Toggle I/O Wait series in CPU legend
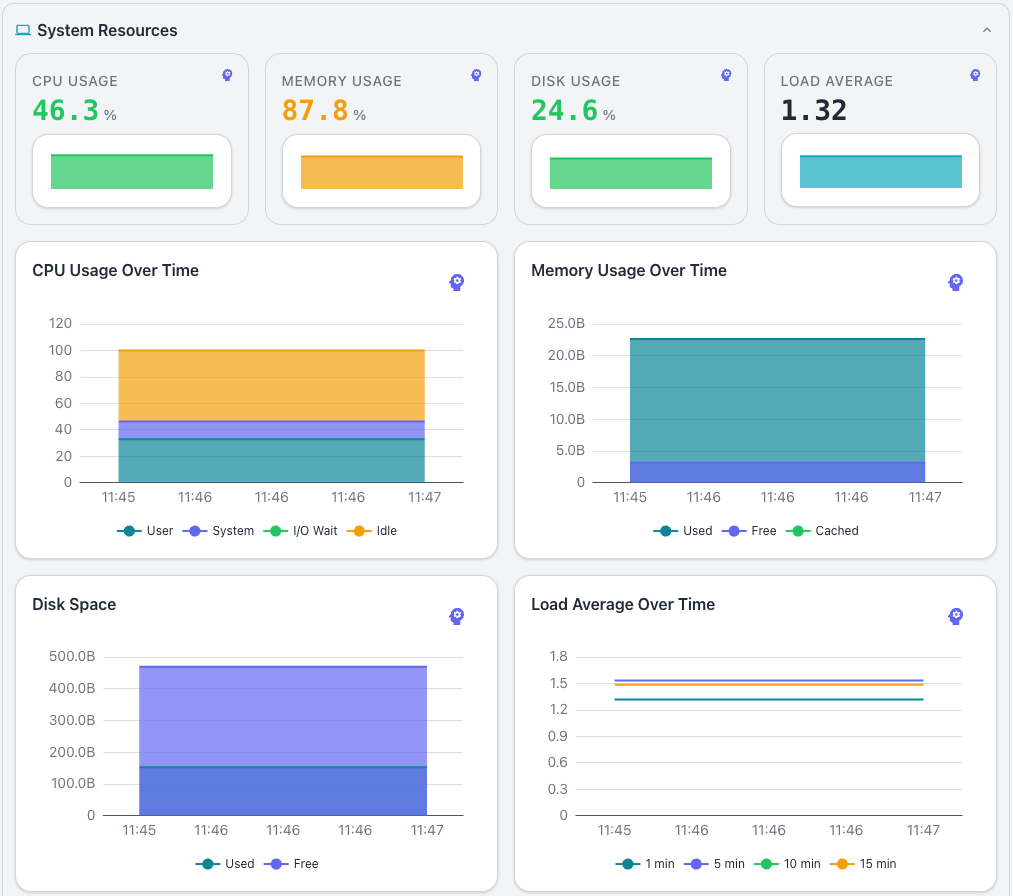Screen dimensions: 1013x896 (300, 531)
